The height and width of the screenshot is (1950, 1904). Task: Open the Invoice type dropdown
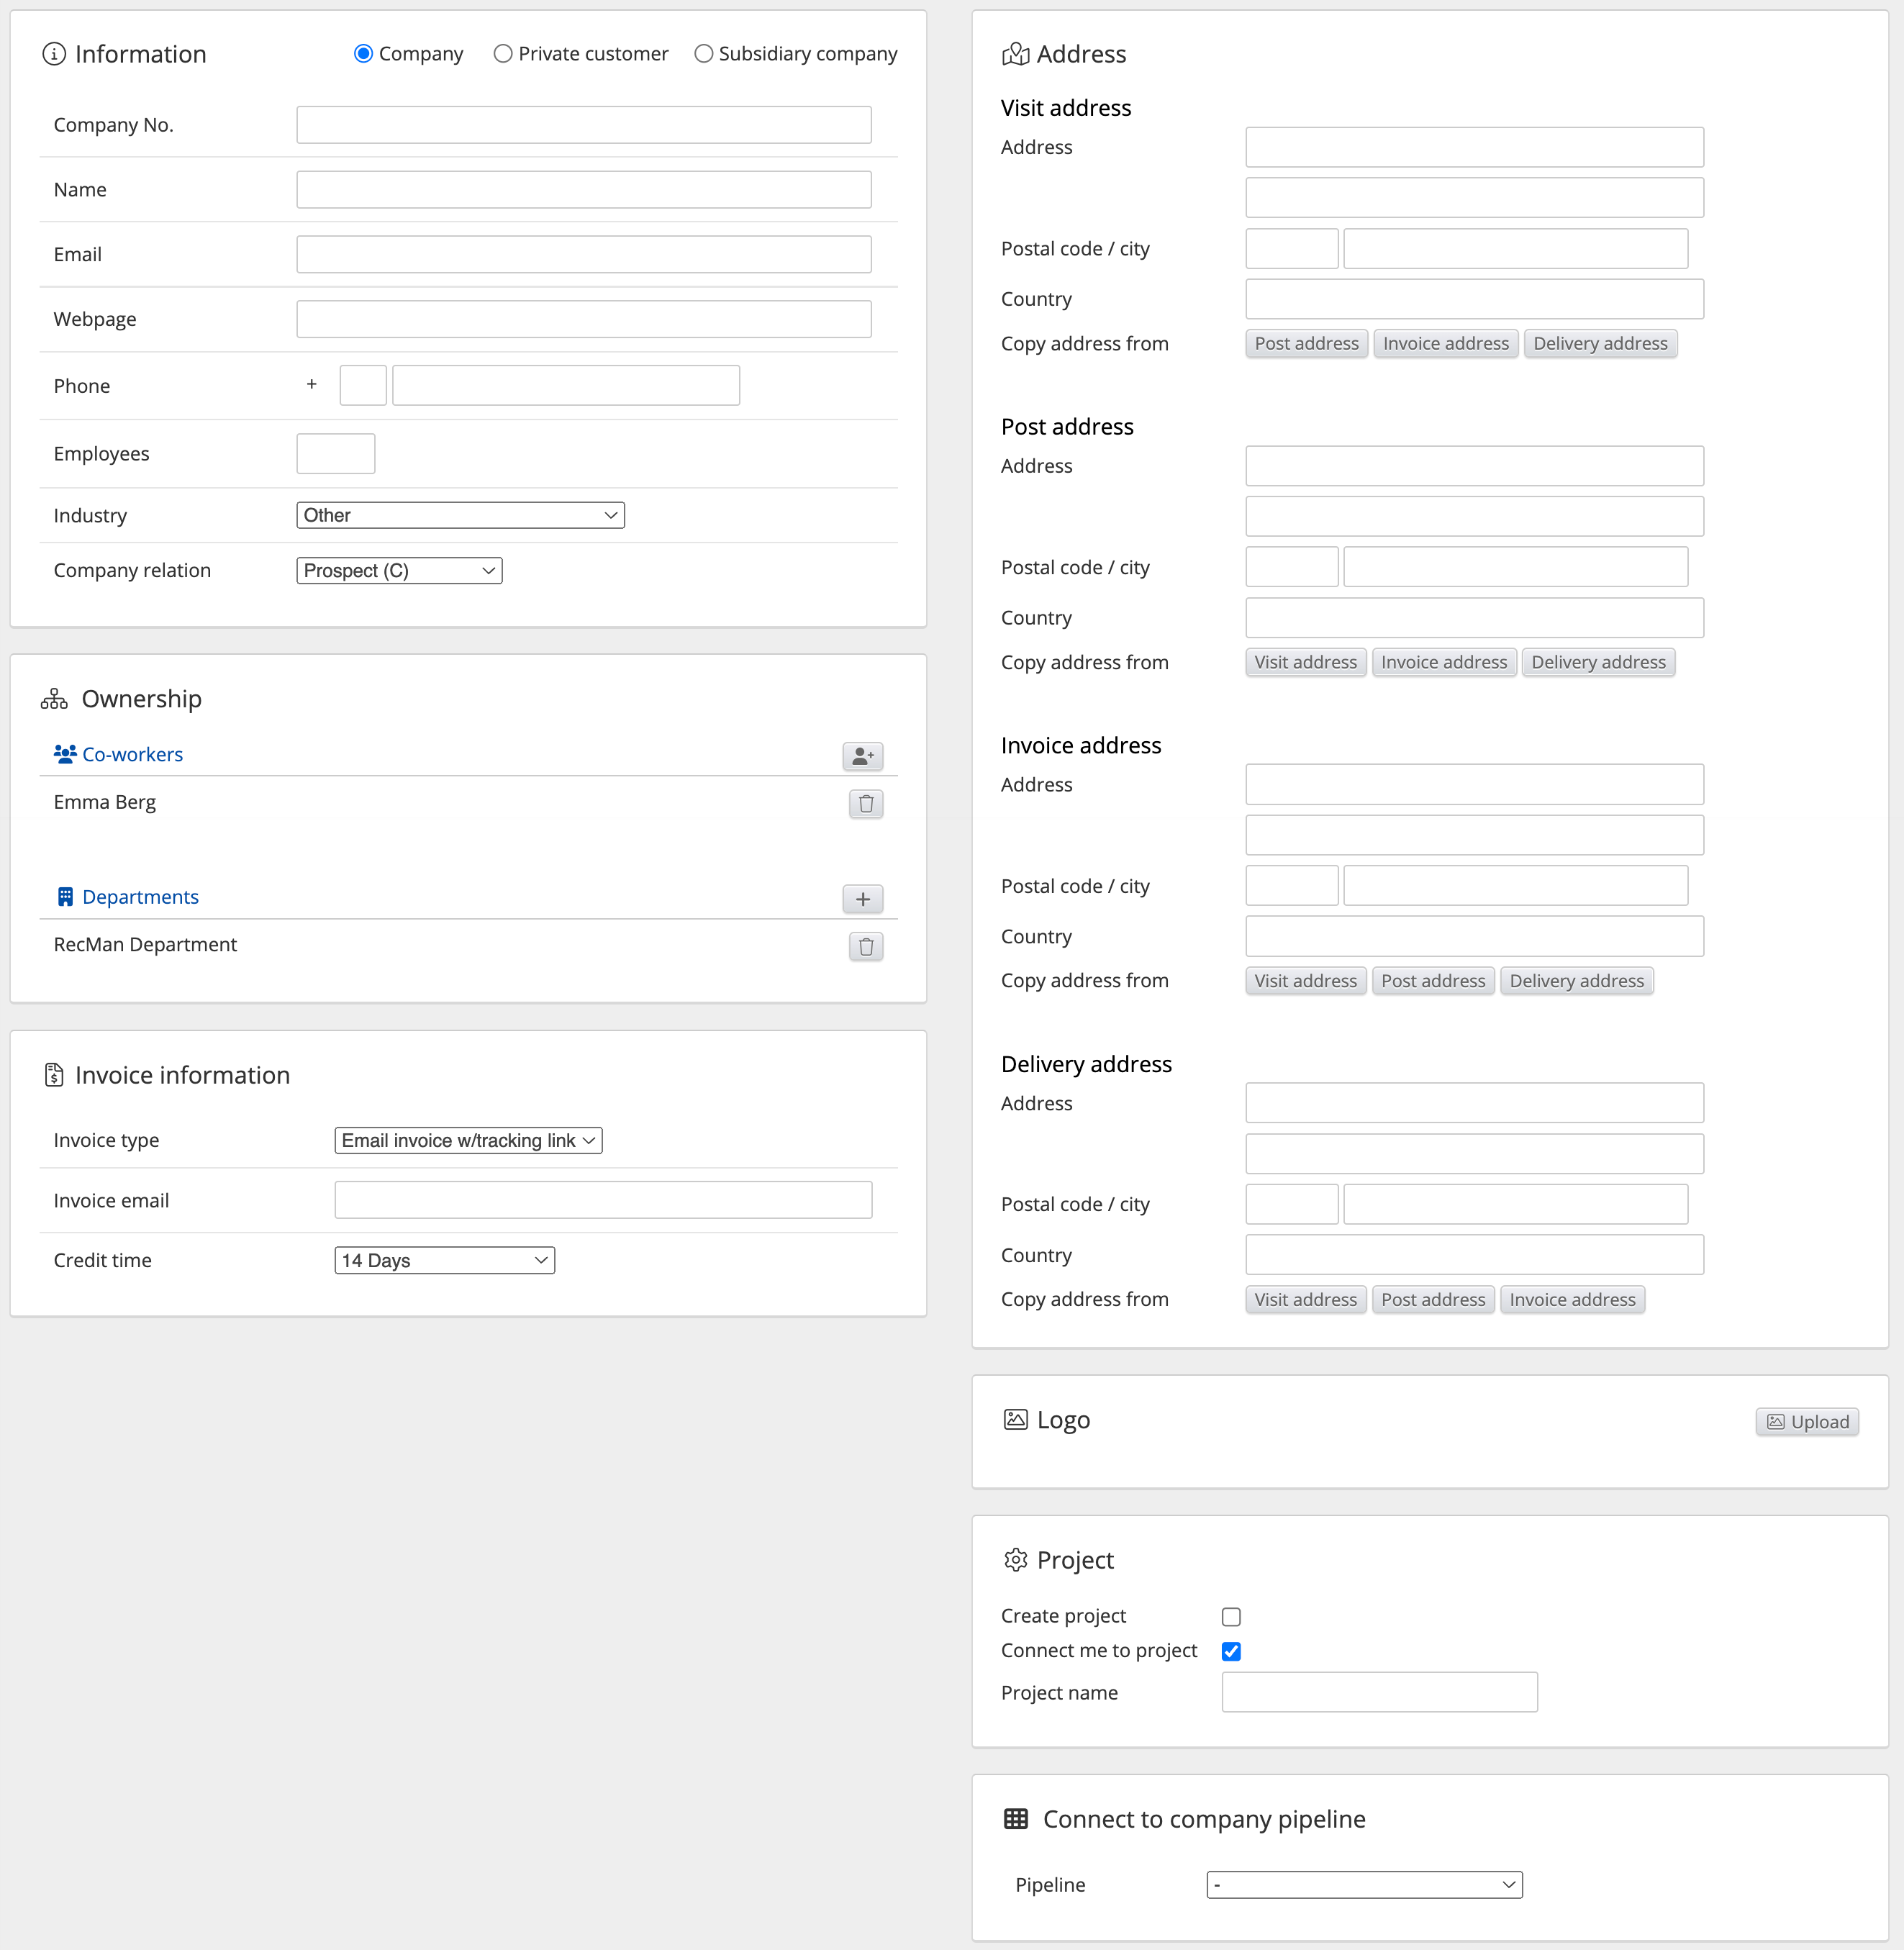468,1140
